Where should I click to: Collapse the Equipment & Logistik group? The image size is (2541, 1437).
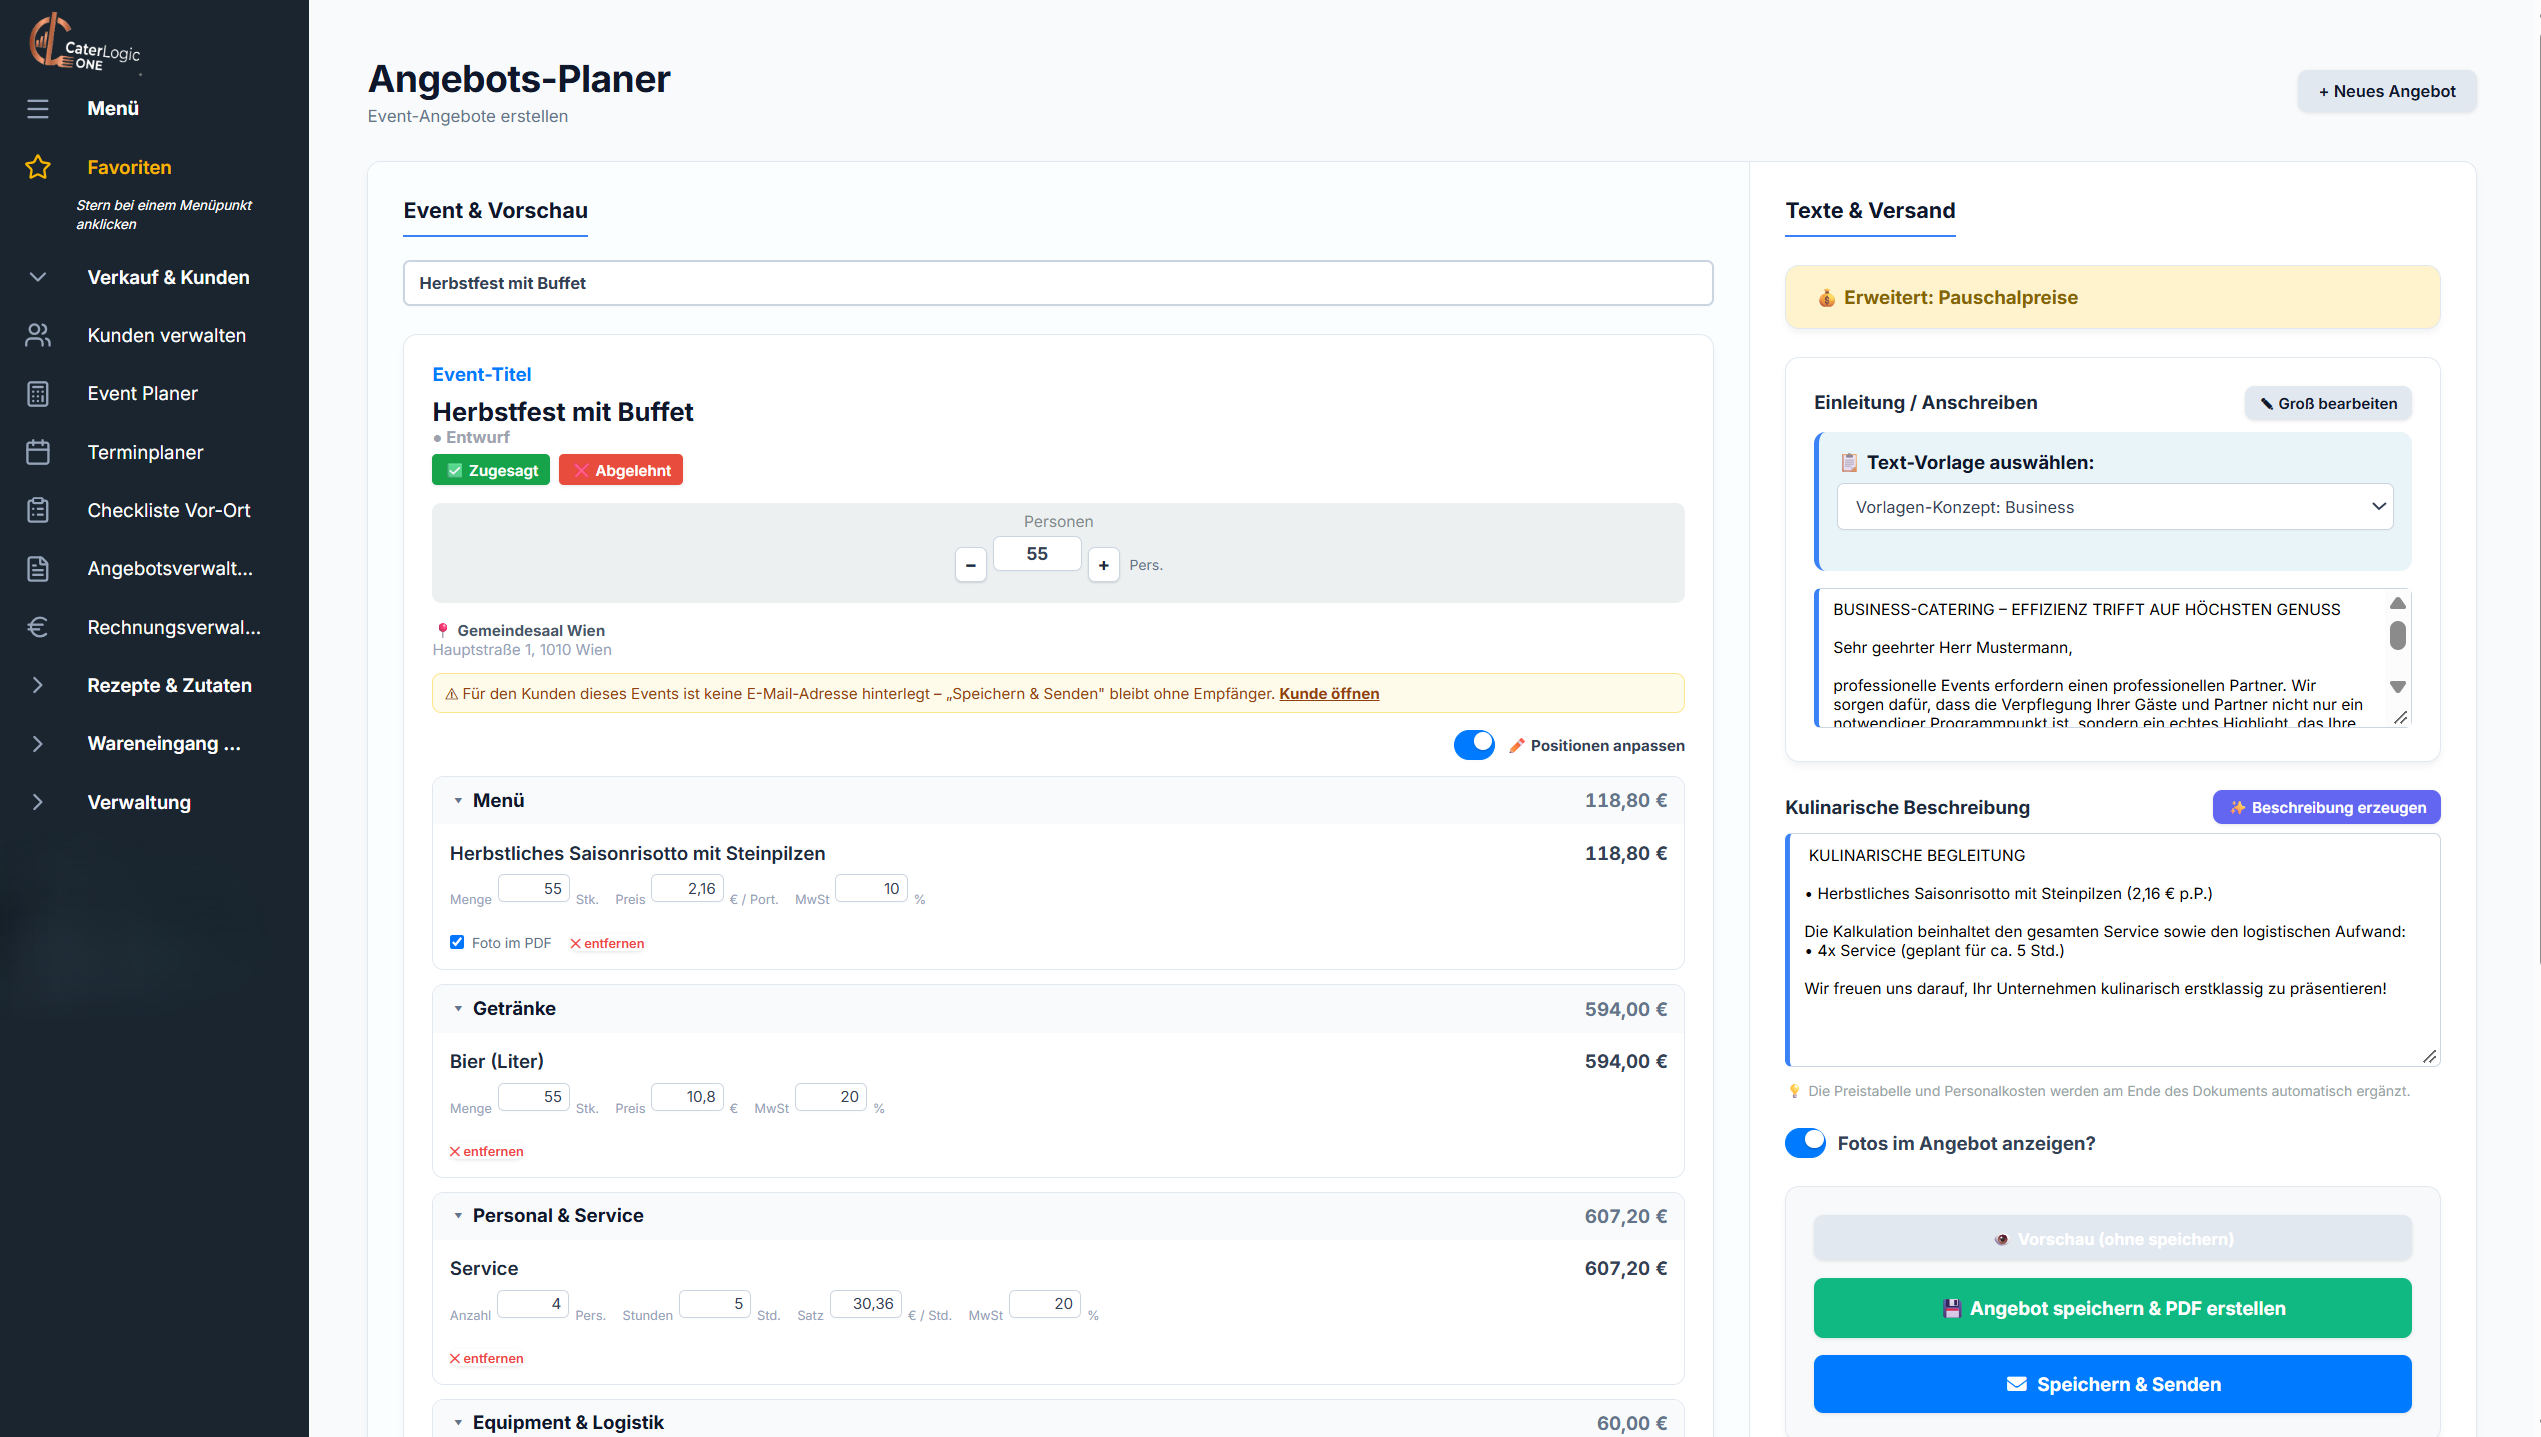click(x=458, y=1423)
